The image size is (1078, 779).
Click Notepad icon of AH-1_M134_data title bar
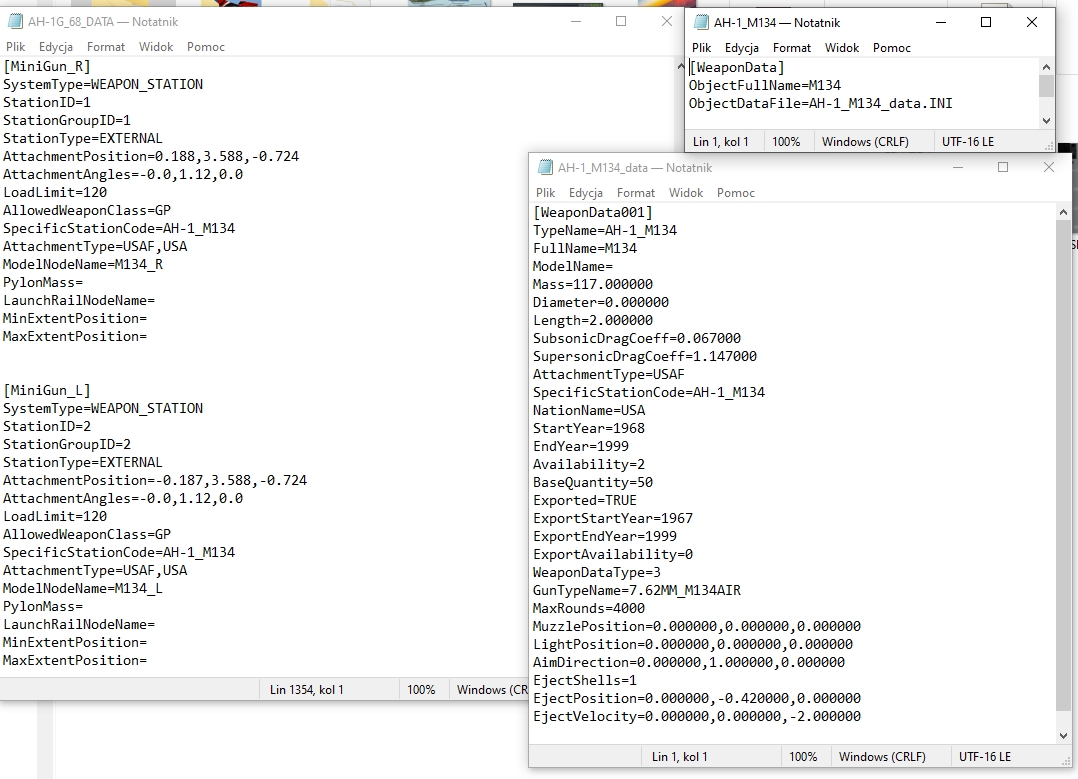544,167
